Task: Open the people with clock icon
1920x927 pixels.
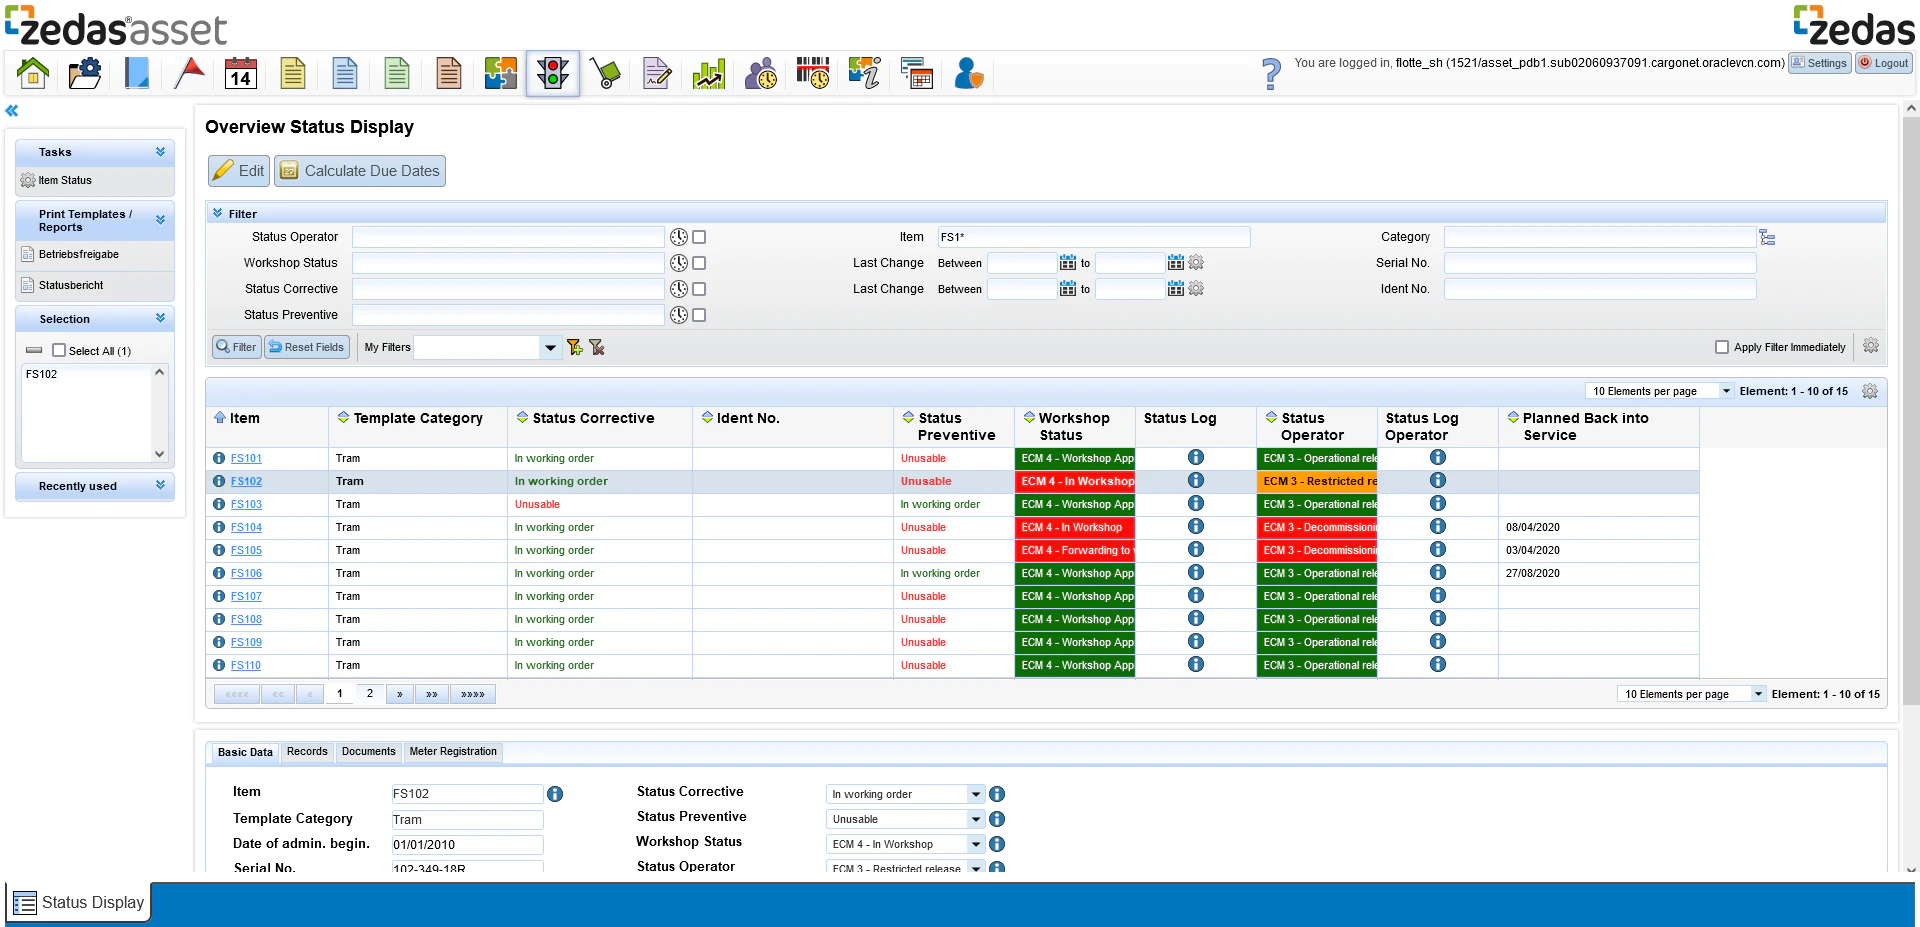Action: click(760, 73)
